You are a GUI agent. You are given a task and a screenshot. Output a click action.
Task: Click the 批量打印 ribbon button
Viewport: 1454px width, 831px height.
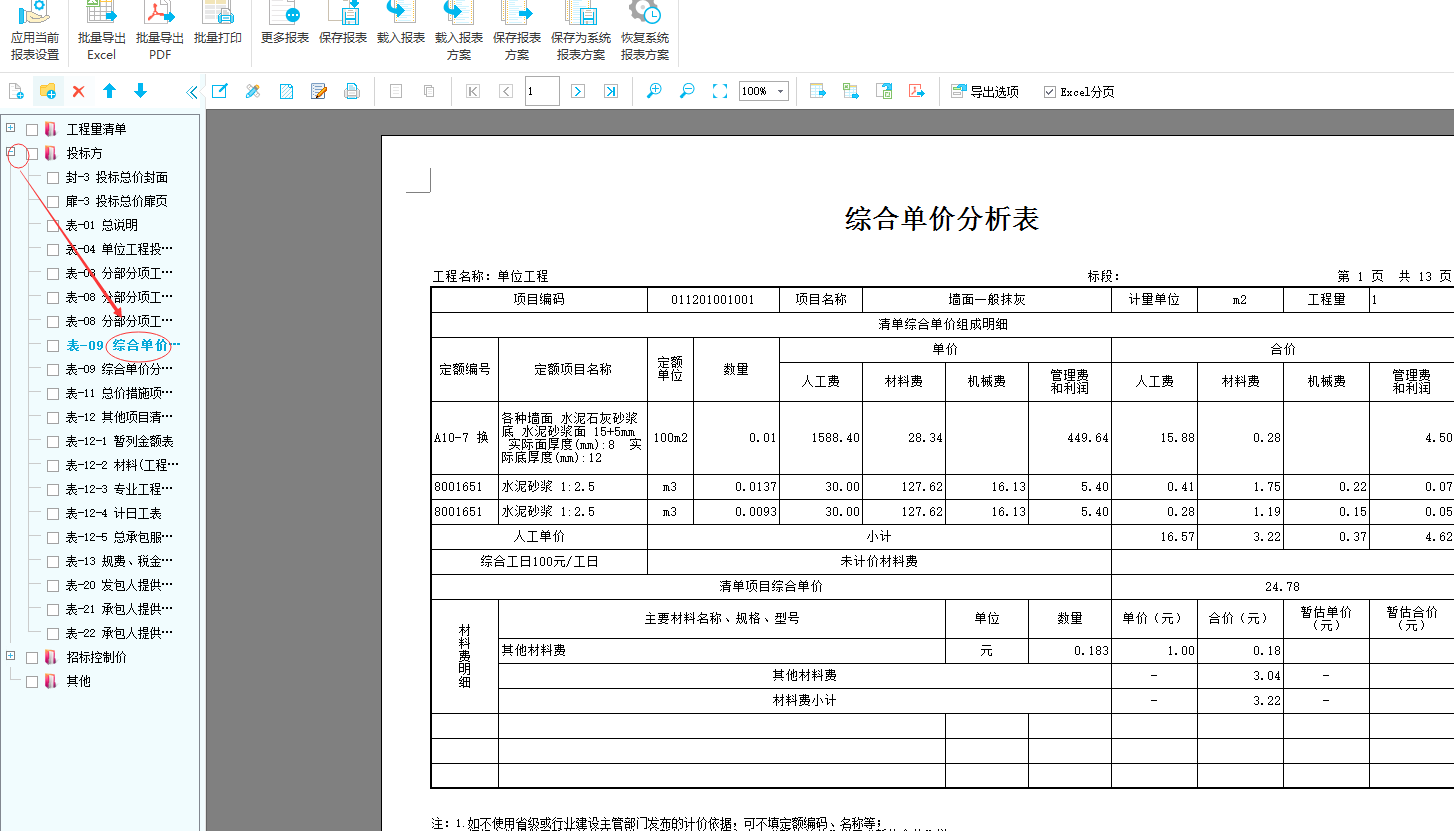(x=218, y=25)
